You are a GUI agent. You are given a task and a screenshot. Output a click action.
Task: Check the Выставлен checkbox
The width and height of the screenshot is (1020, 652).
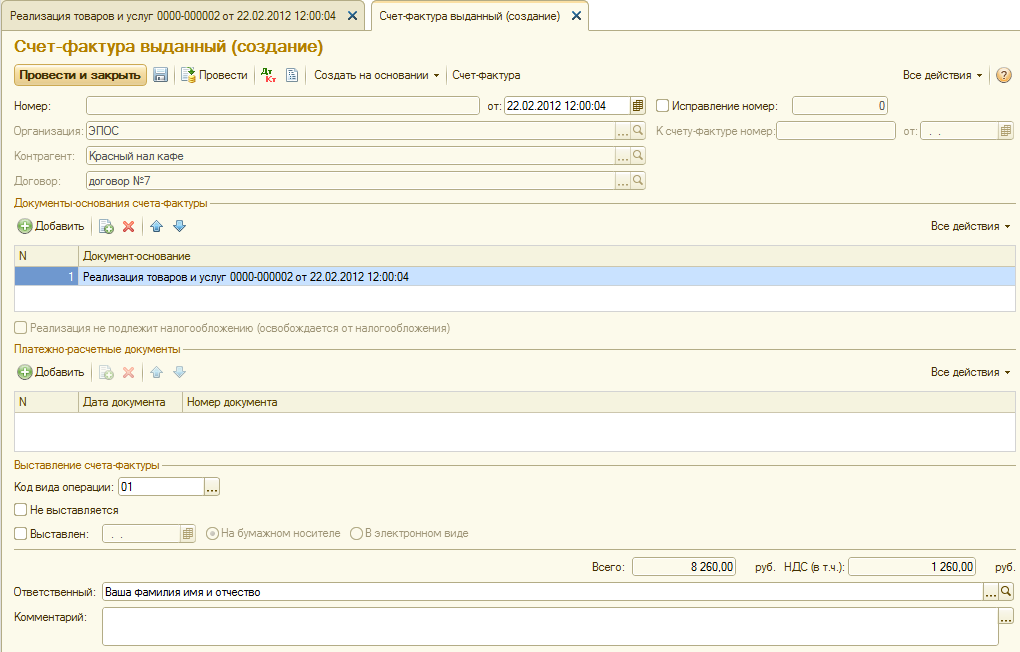(x=21, y=534)
